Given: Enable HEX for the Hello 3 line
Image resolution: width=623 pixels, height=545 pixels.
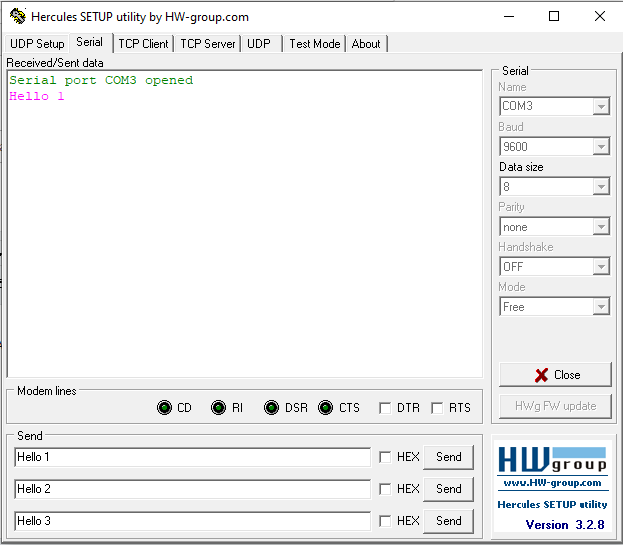Looking at the screenshot, I should [x=385, y=521].
